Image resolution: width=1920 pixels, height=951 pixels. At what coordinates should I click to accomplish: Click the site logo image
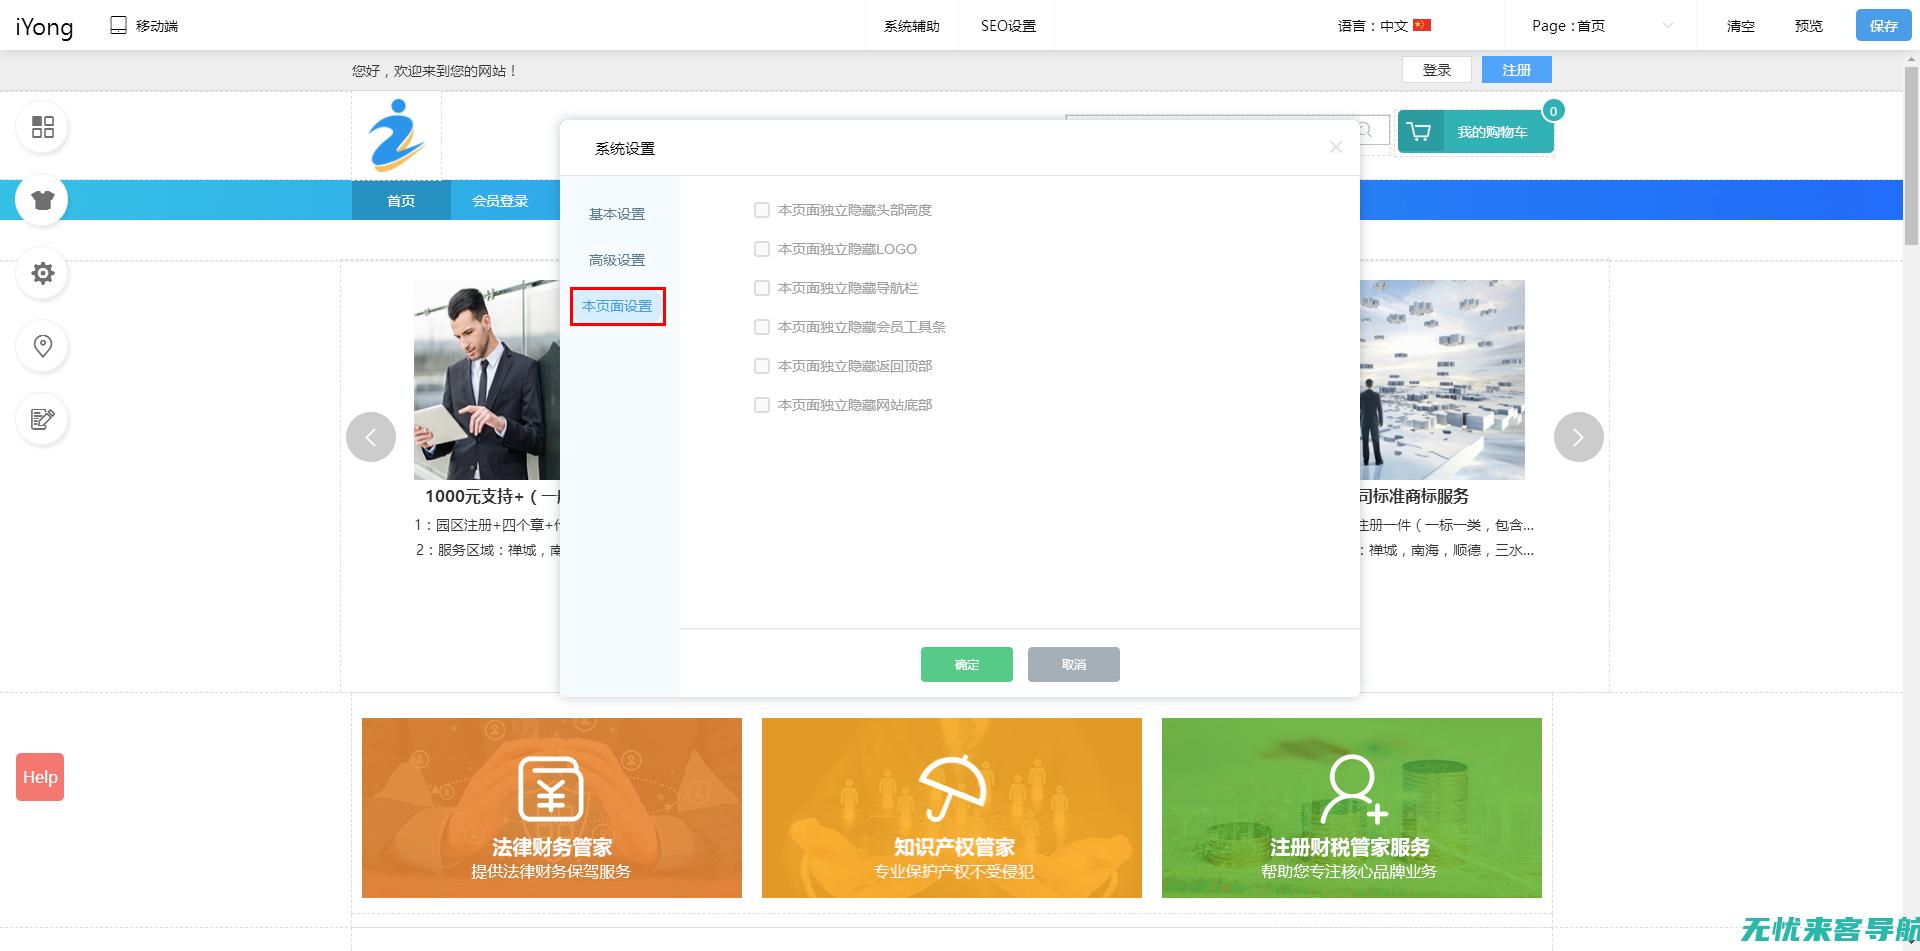[396, 135]
